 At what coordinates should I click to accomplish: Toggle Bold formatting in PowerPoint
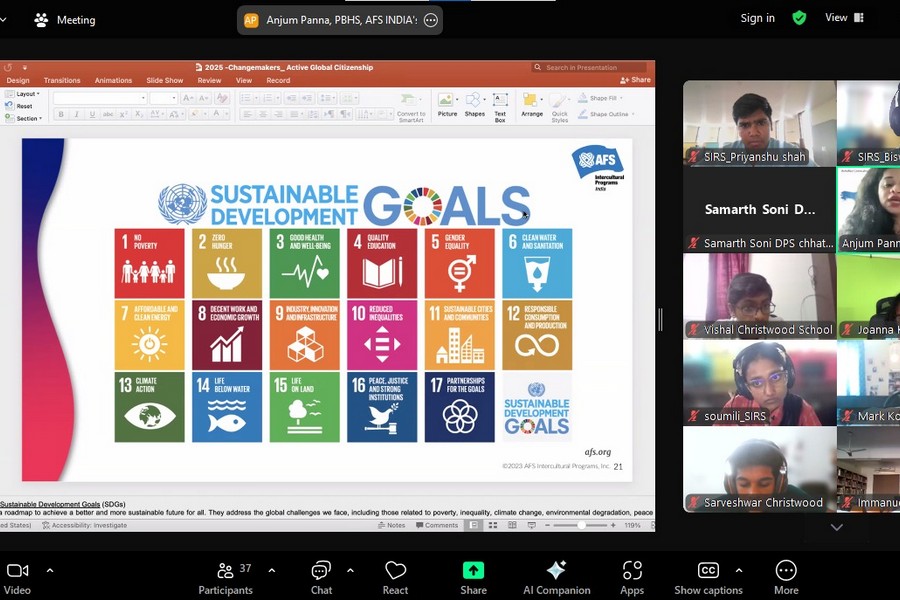tap(61, 114)
